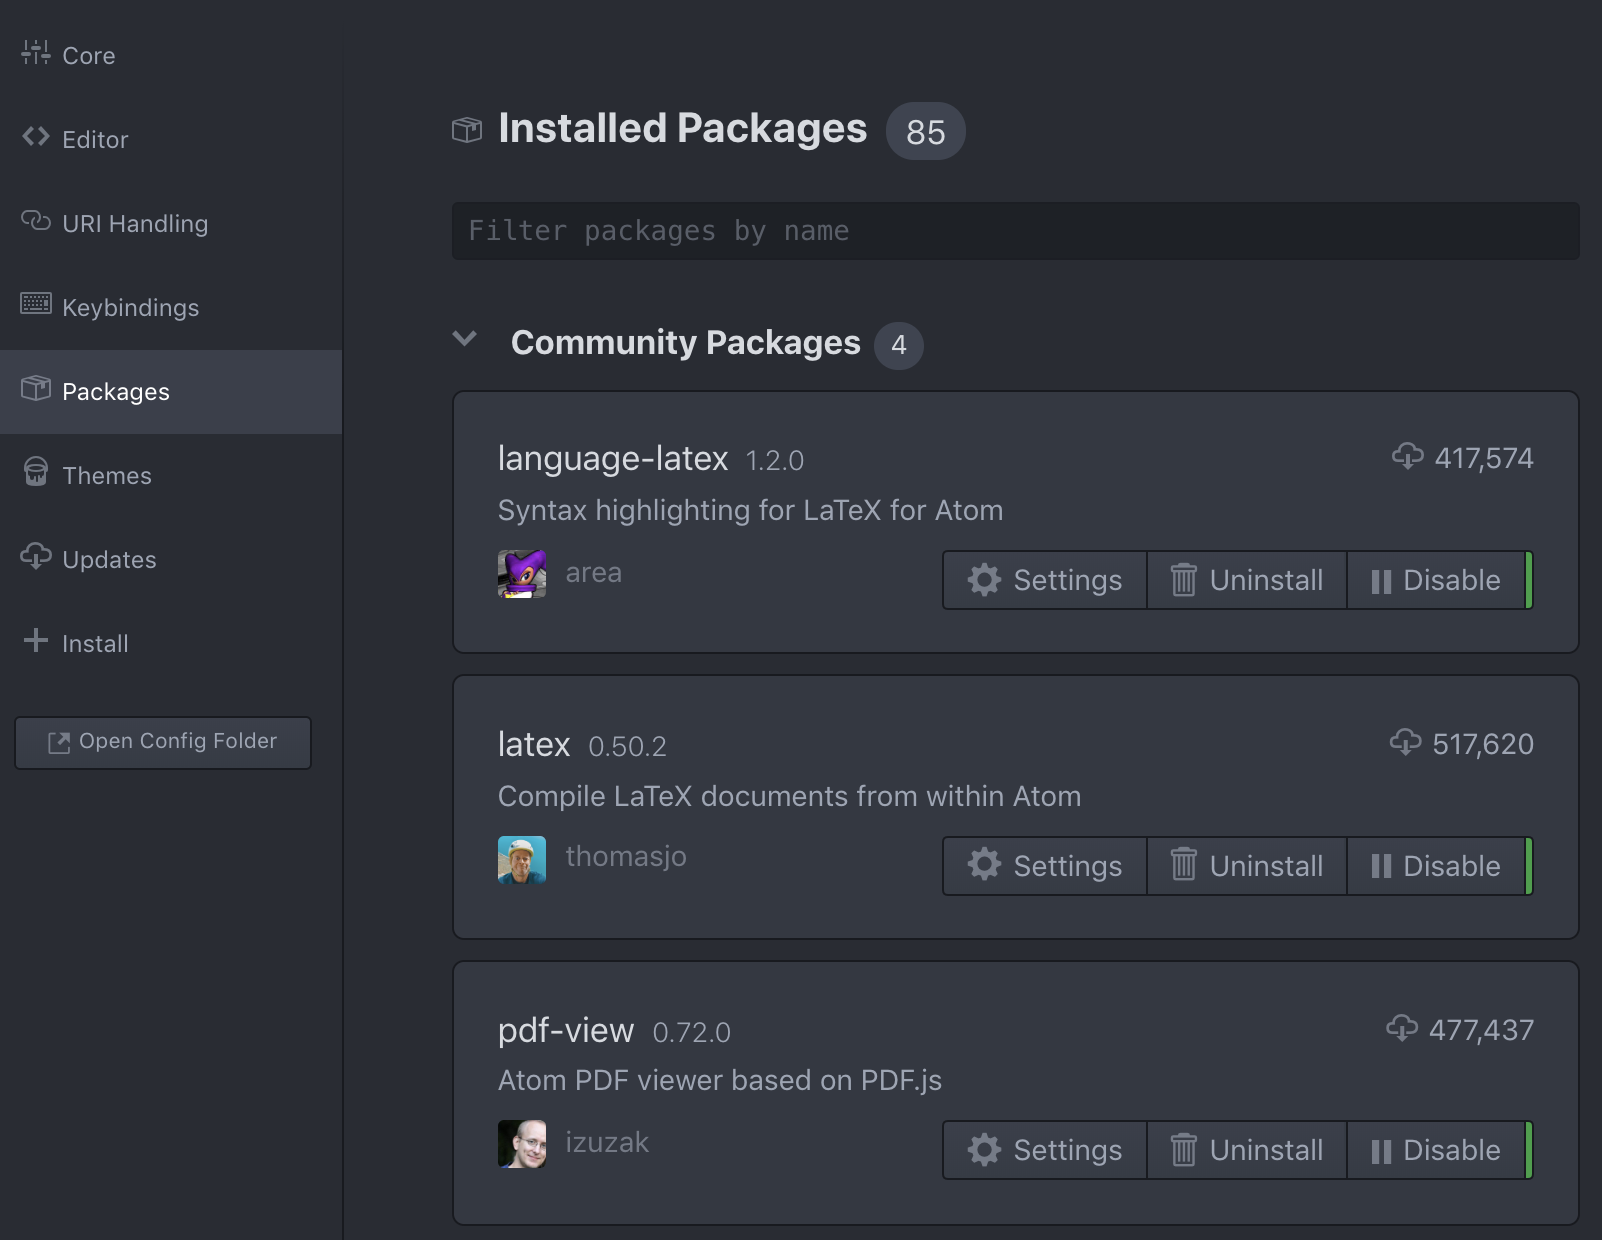
Task: Open the language-latex package title link
Action: click(613, 459)
